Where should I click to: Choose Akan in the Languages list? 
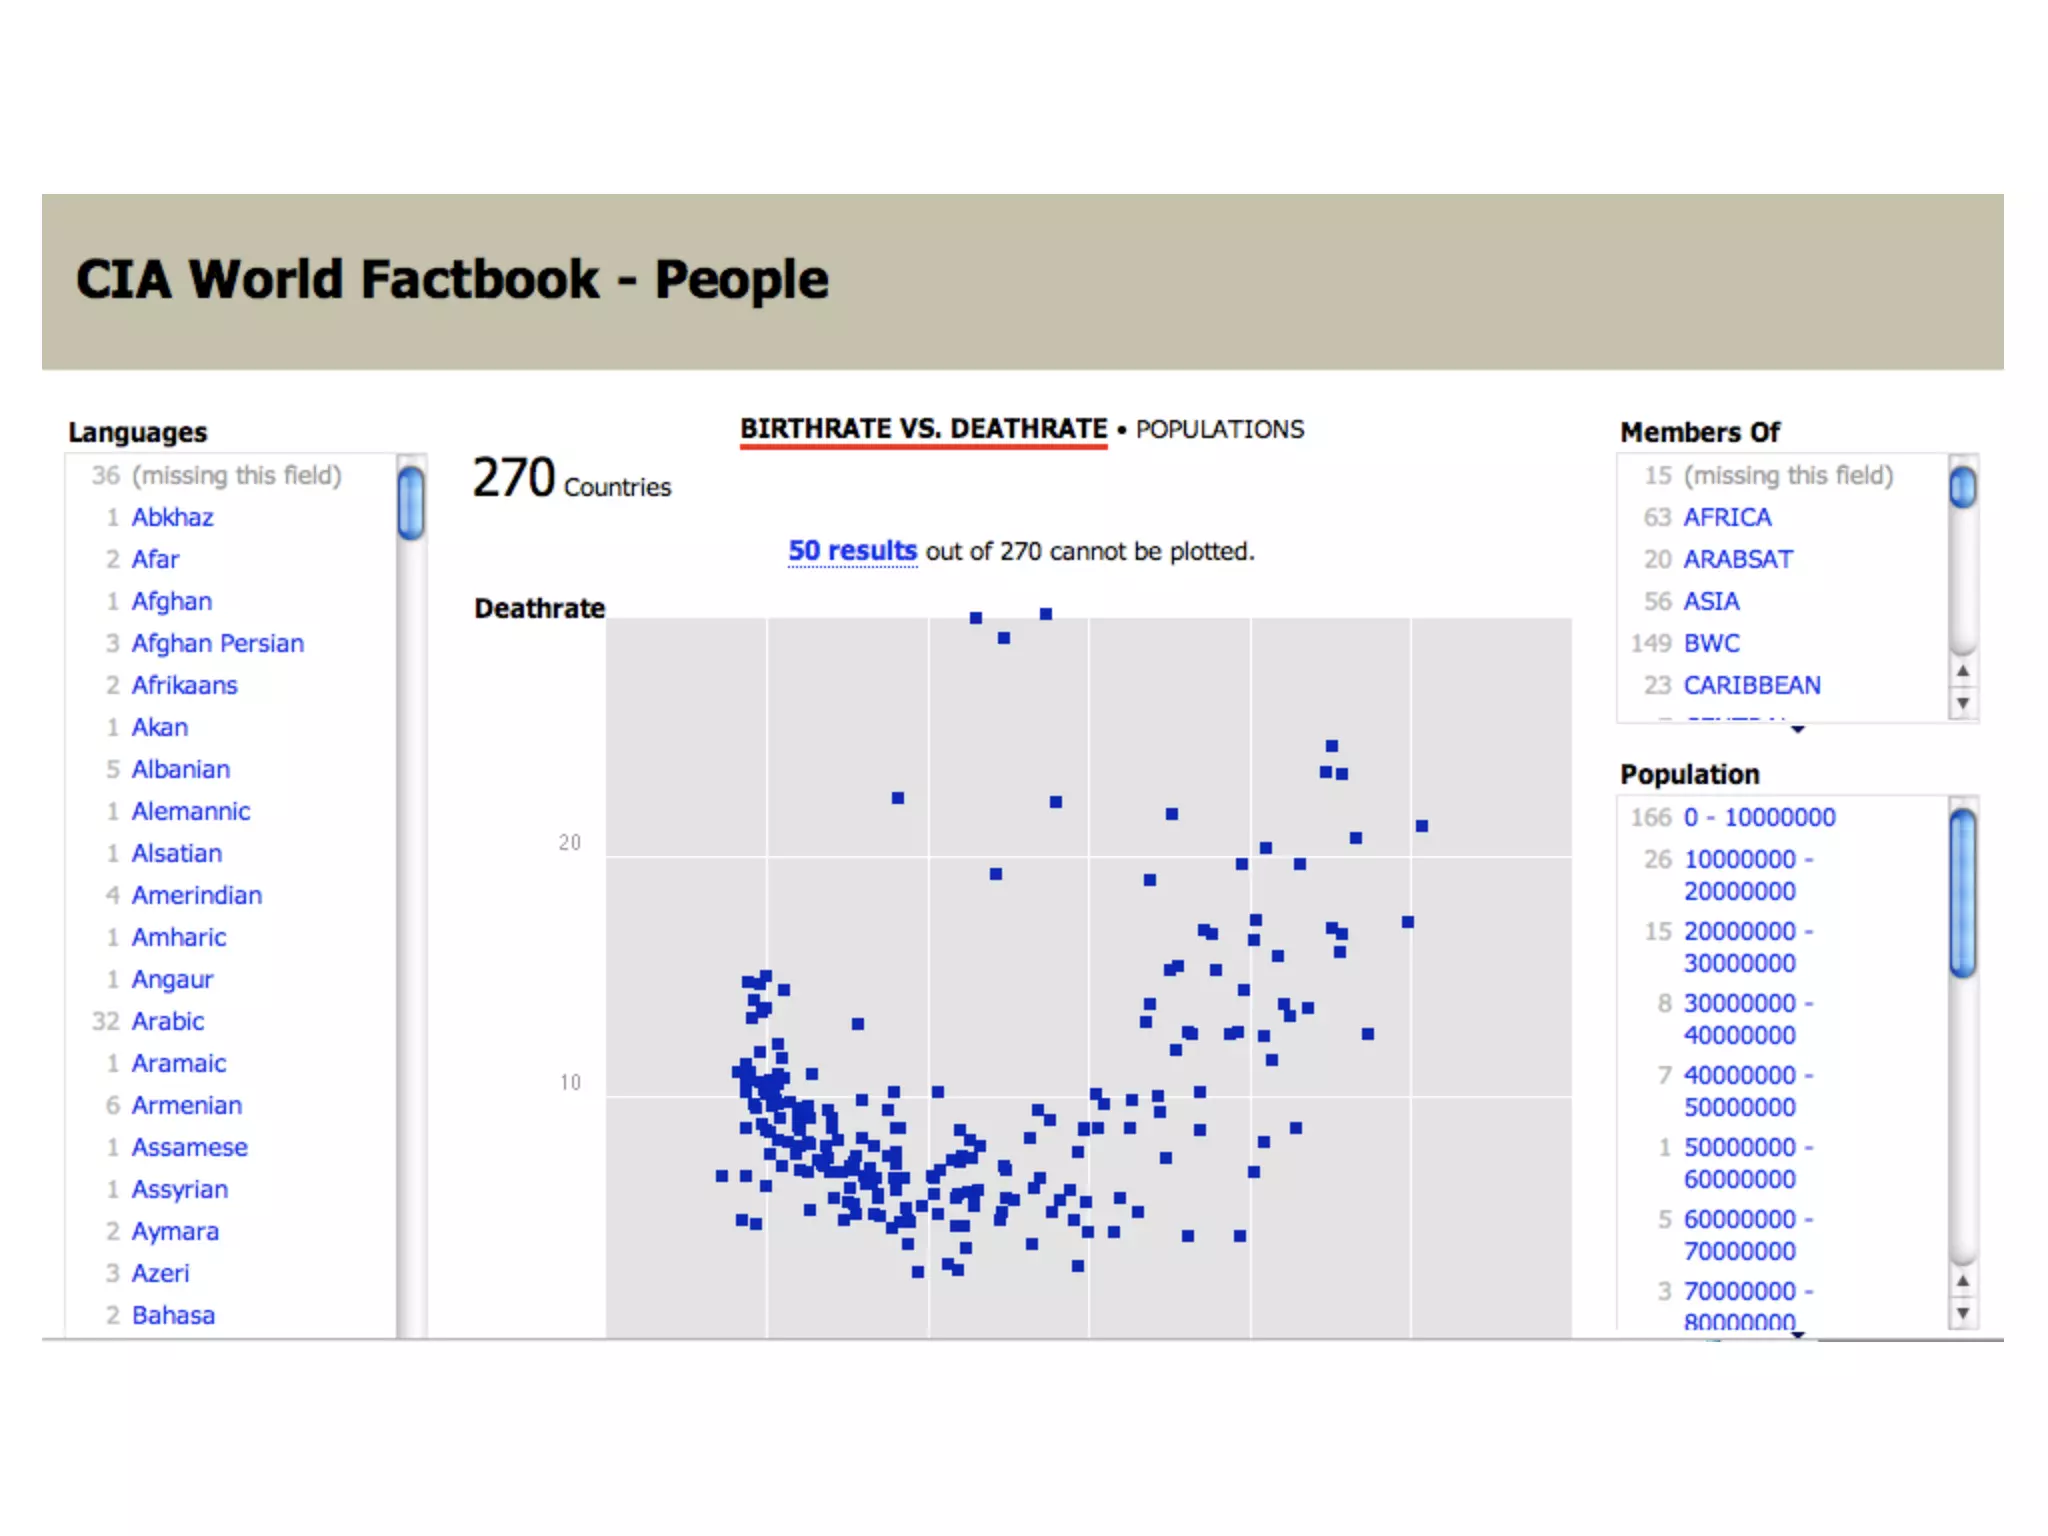click(x=160, y=727)
